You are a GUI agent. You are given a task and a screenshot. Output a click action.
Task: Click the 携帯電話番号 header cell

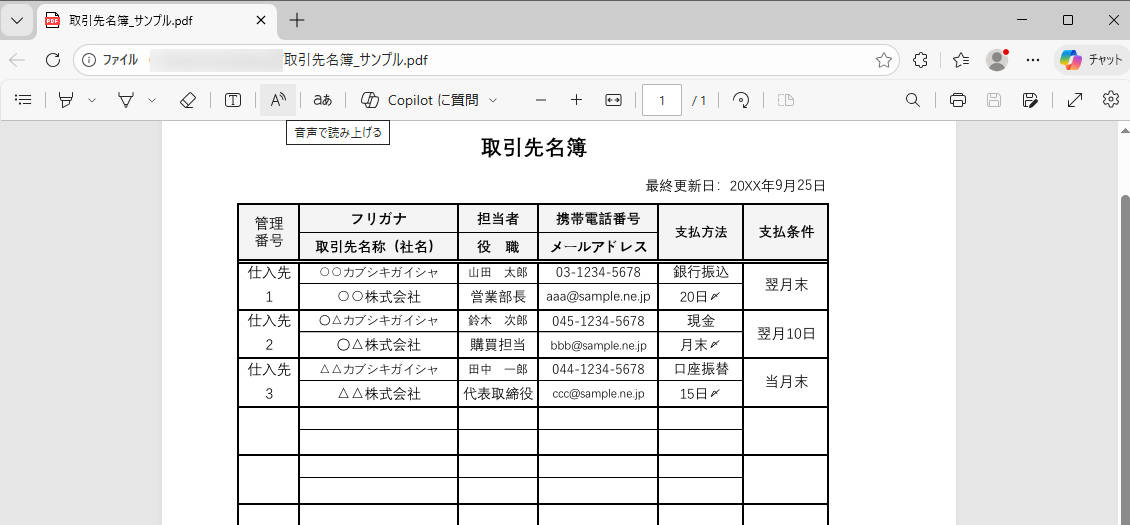pyautogui.click(x=598, y=219)
